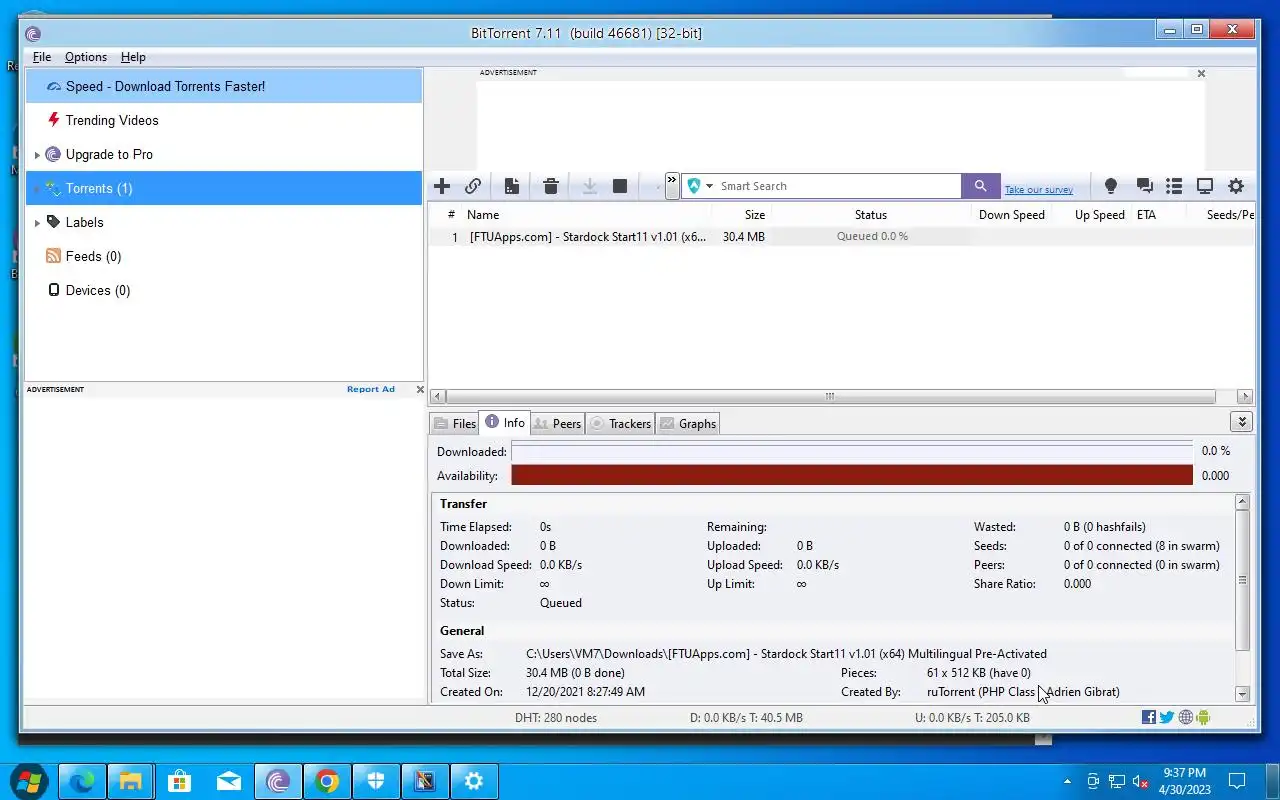Click the Trending Videos lightning icon
Image resolution: width=1280 pixels, height=800 pixels.
(x=53, y=120)
